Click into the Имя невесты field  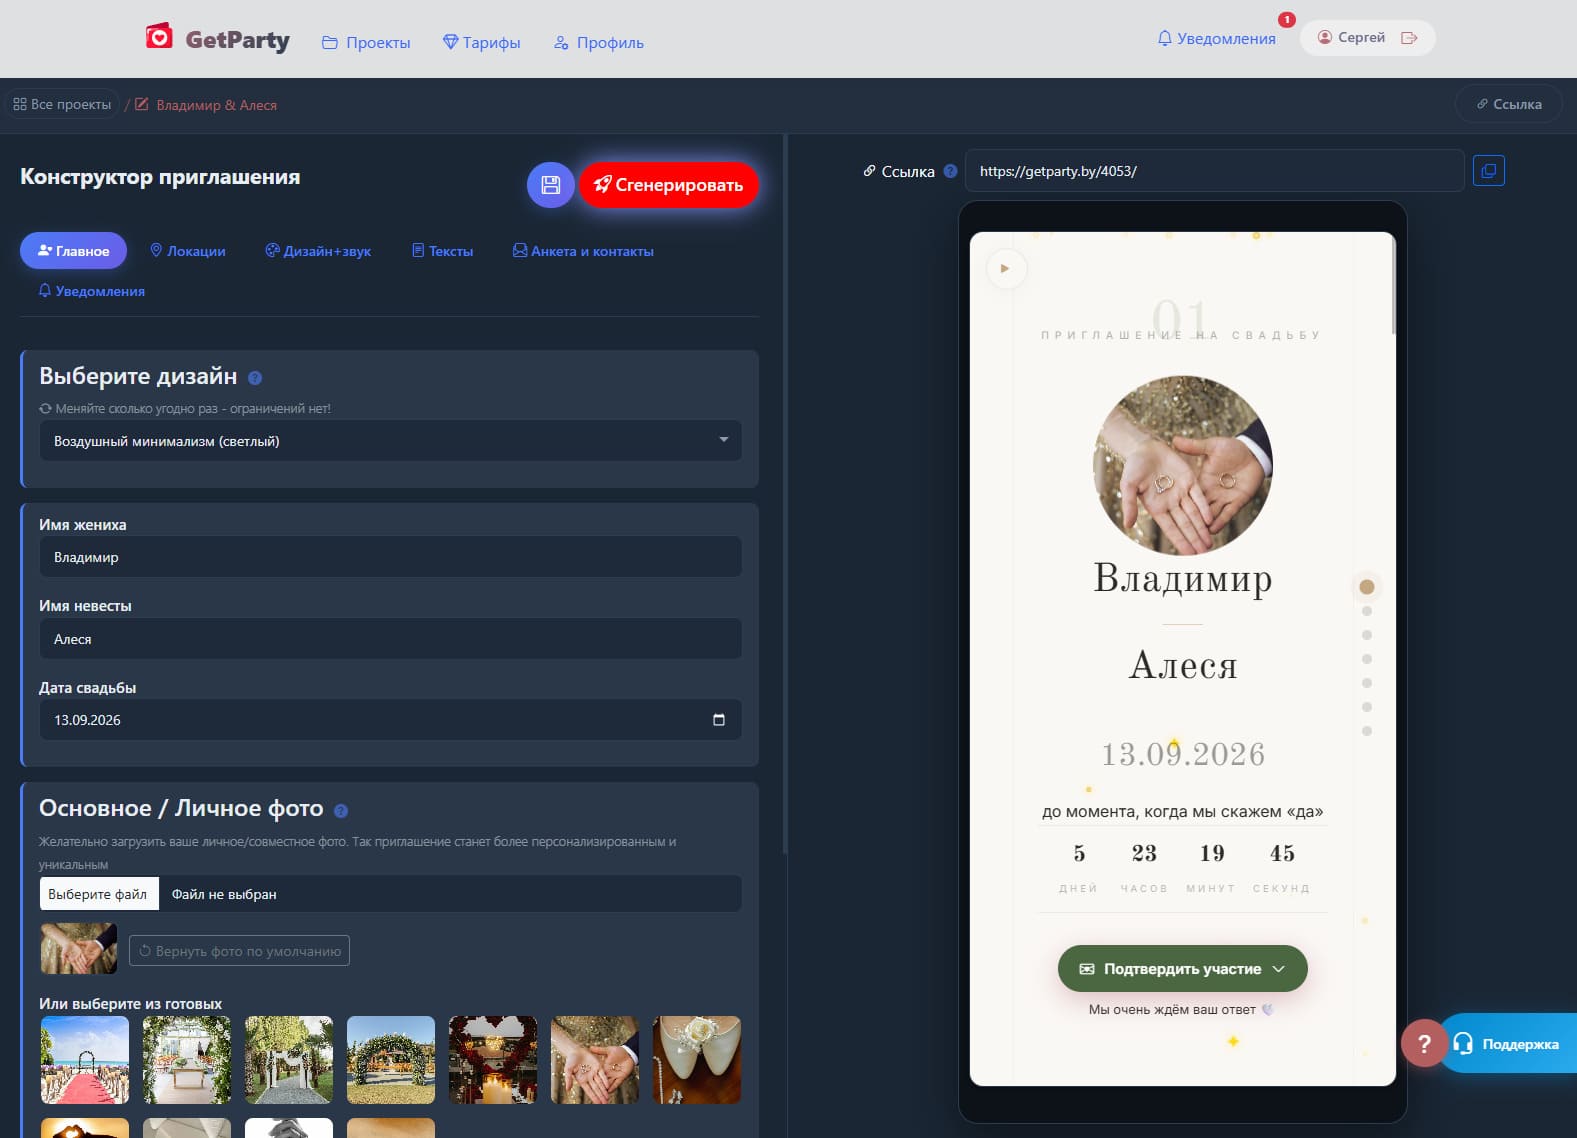pos(390,639)
